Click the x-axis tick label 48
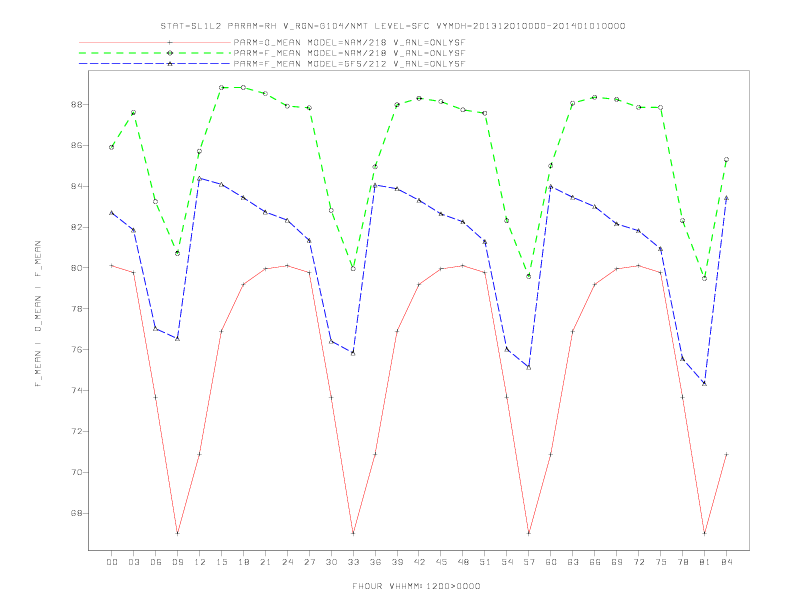The width and height of the screenshot is (792, 612). (463, 562)
